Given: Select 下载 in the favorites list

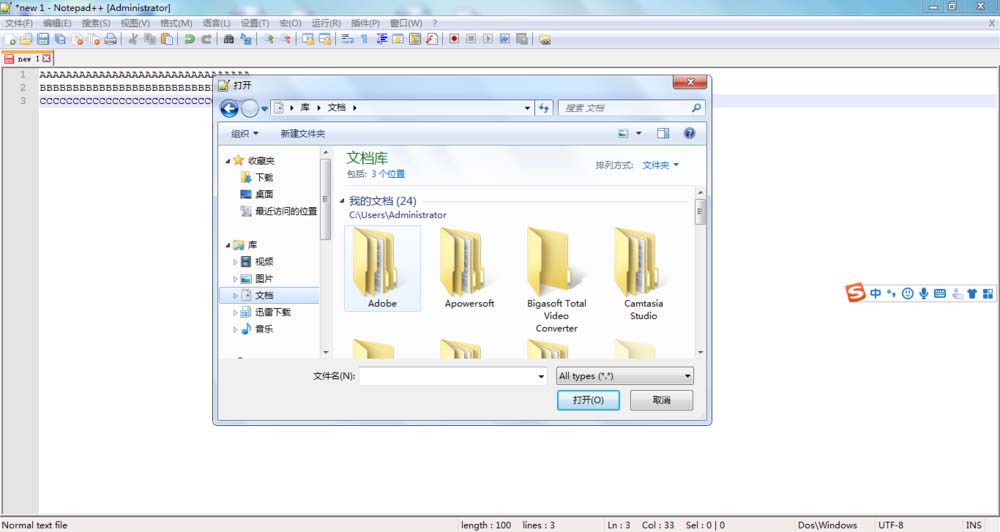Looking at the screenshot, I should [263, 177].
